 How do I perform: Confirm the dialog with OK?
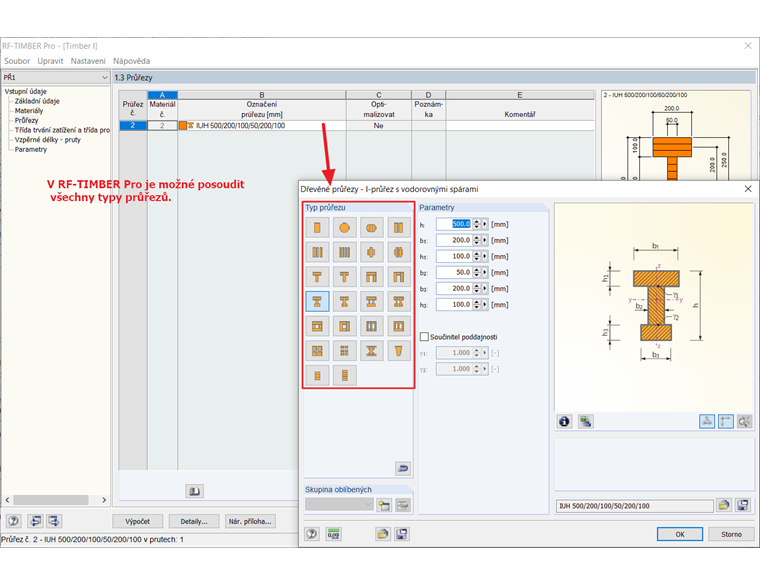680,534
